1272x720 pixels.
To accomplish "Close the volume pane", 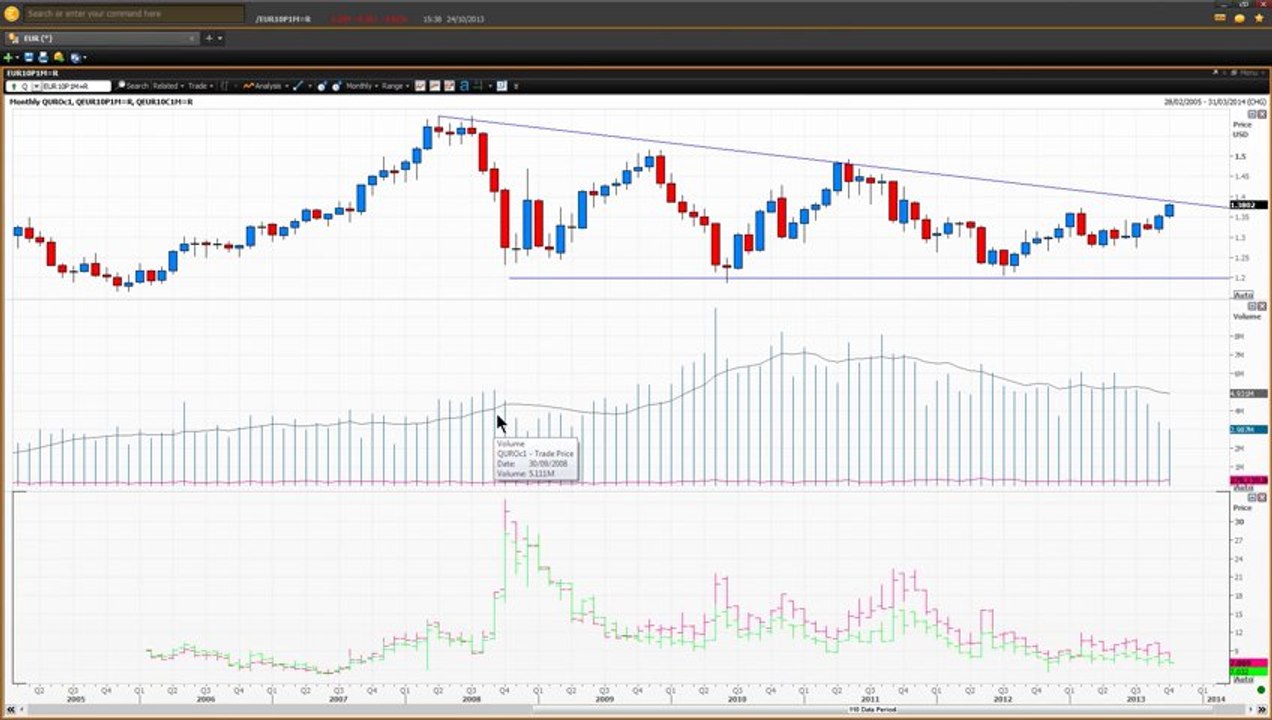I will (x=1262, y=305).
